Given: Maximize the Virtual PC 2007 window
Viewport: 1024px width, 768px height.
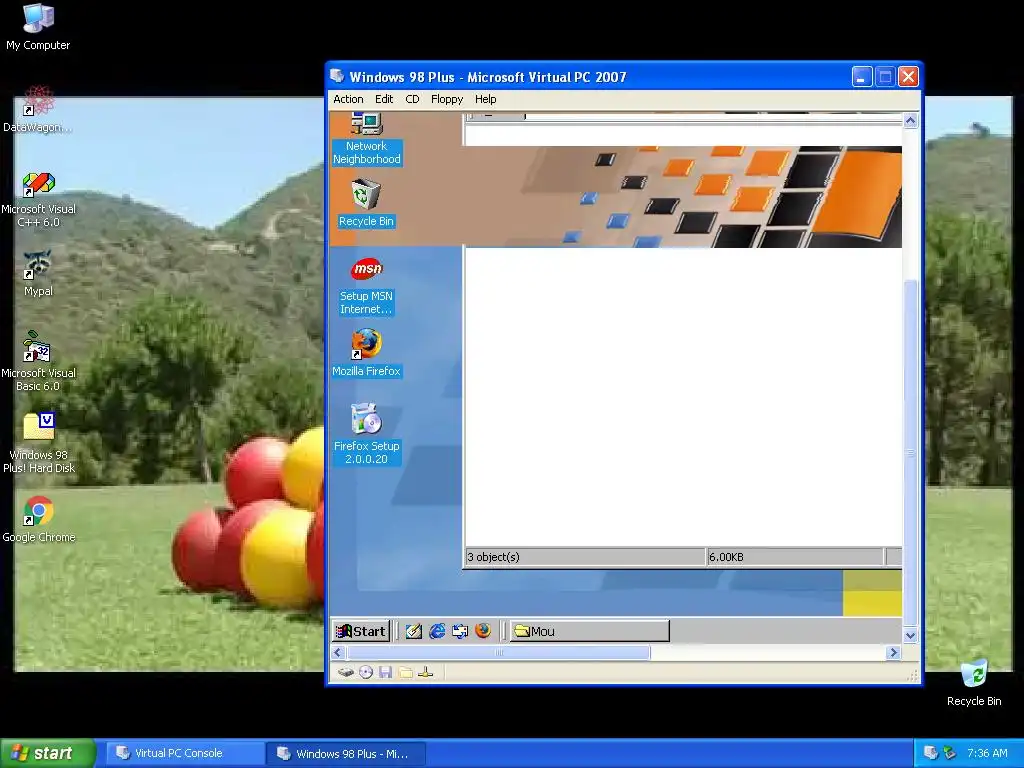Looking at the screenshot, I should [x=885, y=77].
